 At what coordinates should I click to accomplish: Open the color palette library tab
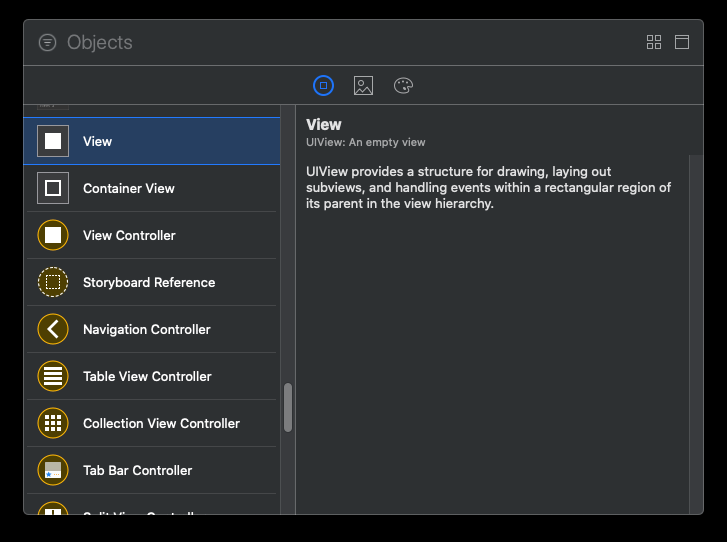(403, 86)
